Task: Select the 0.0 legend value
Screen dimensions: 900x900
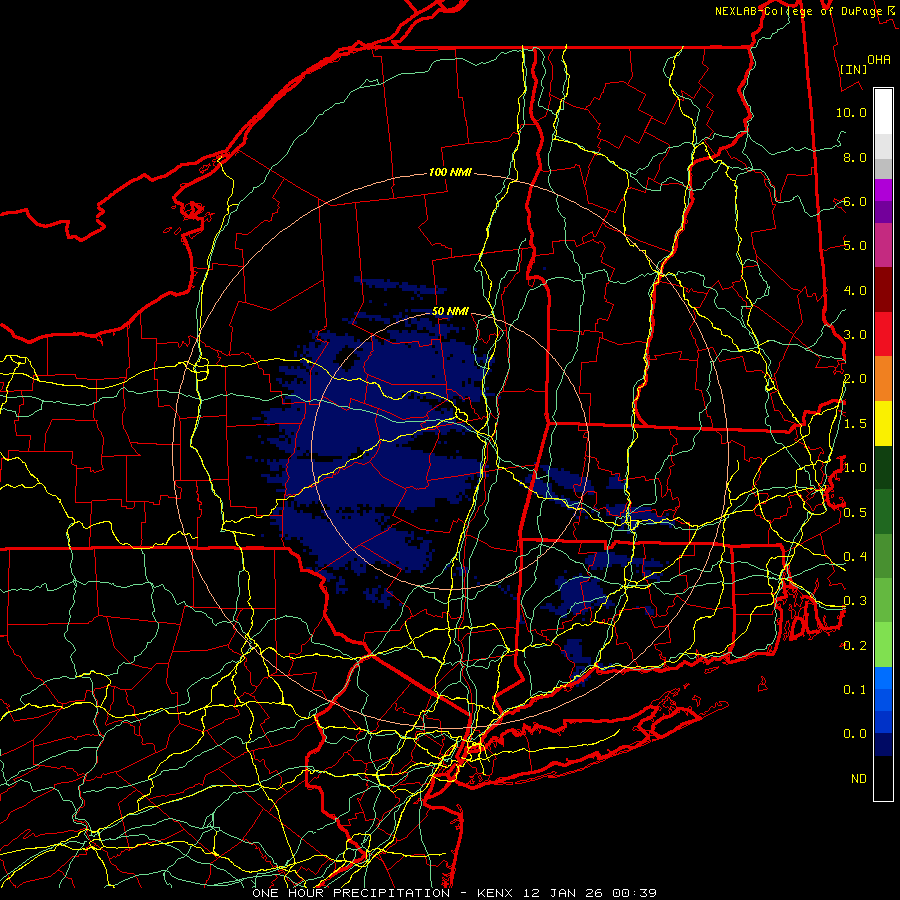Action: pyautogui.click(x=855, y=734)
